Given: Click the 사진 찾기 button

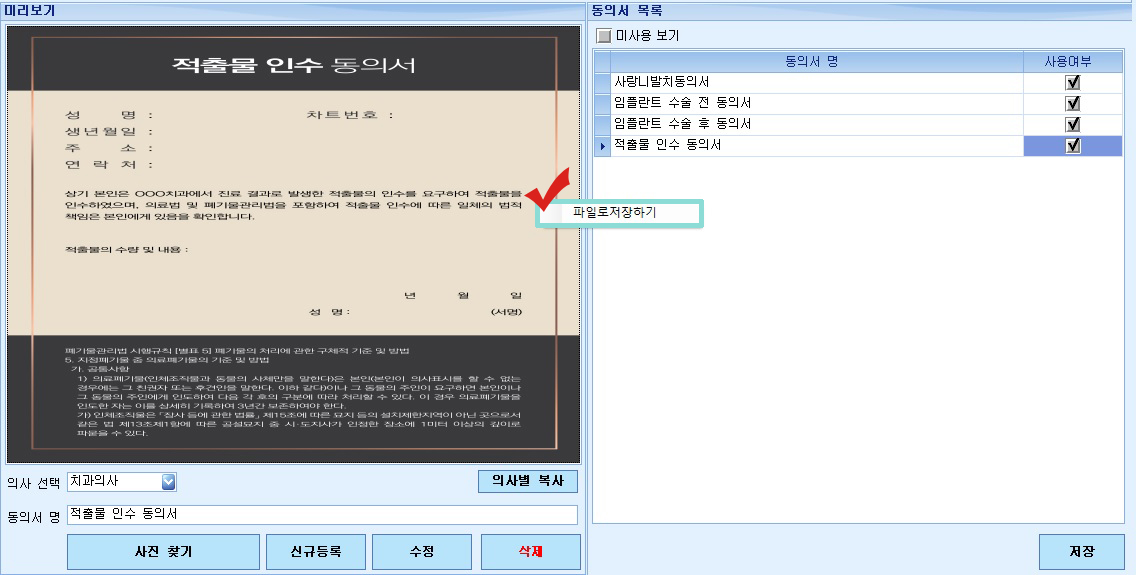Looking at the screenshot, I should pos(163,552).
